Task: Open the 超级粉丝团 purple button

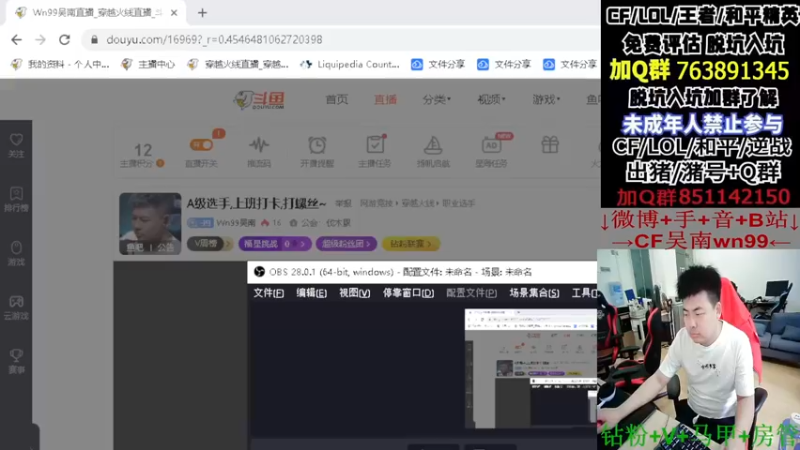Action: 346,244
